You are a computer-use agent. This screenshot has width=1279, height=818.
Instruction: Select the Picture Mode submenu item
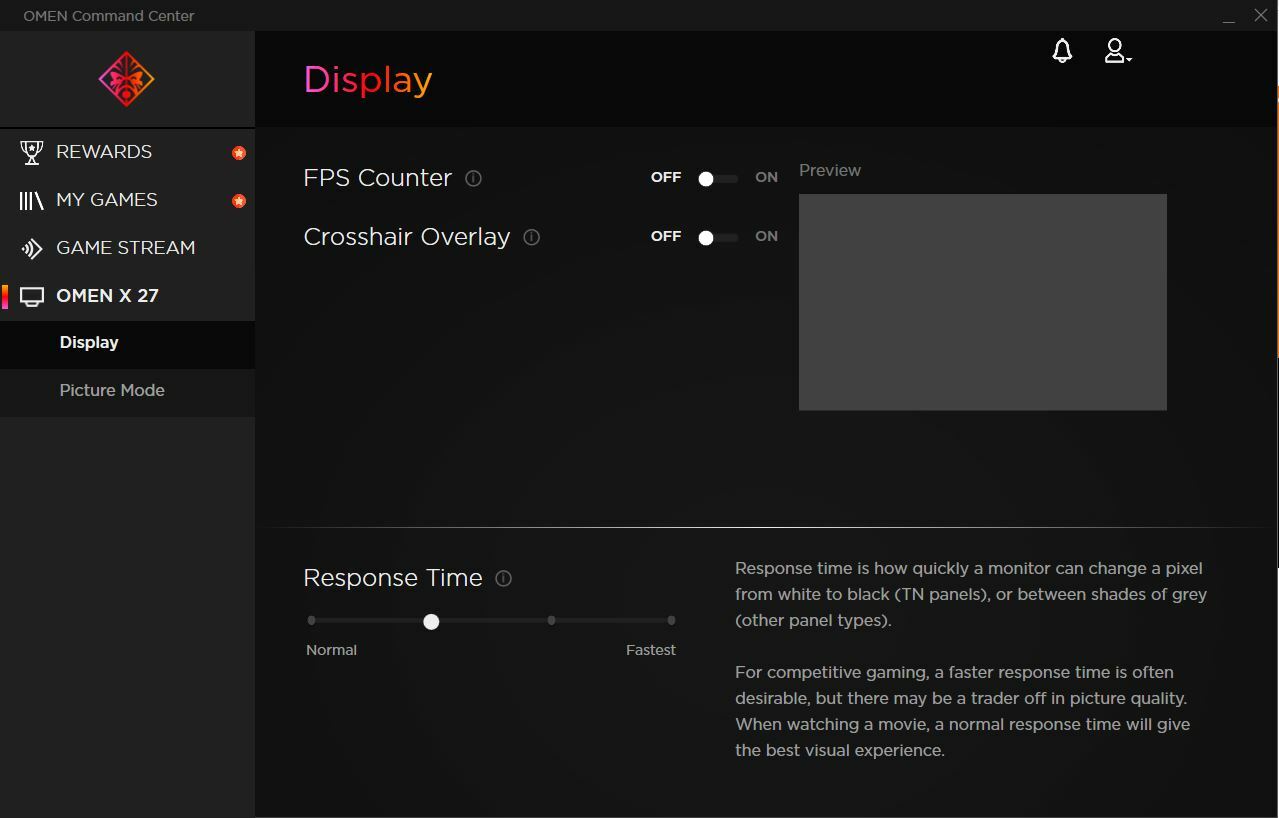pyautogui.click(x=112, y=390)
